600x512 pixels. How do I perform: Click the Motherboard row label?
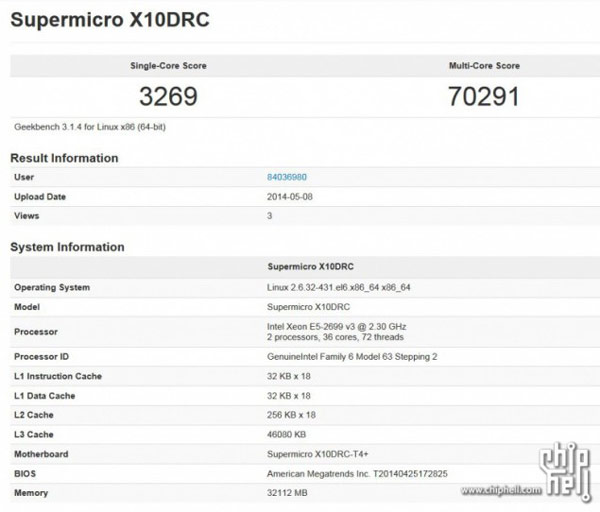(x=41, y=454)
